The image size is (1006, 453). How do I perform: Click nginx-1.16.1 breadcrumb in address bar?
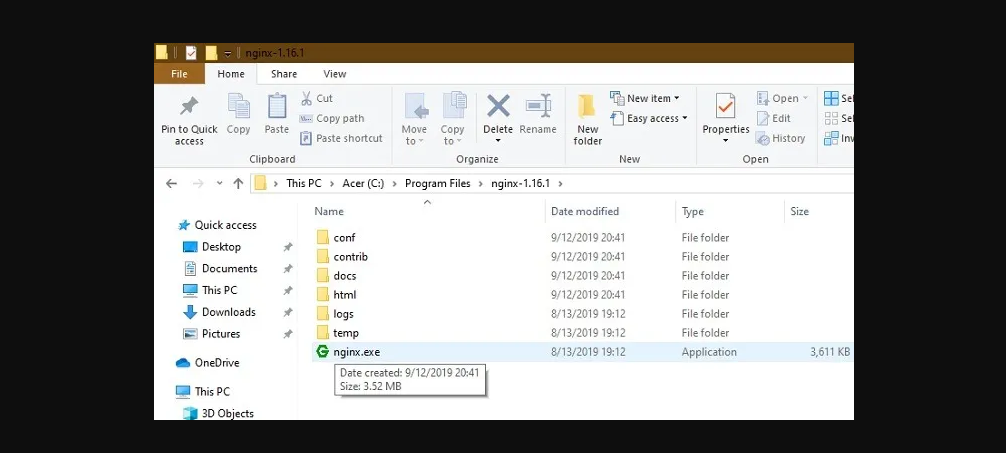click(520, 183)
